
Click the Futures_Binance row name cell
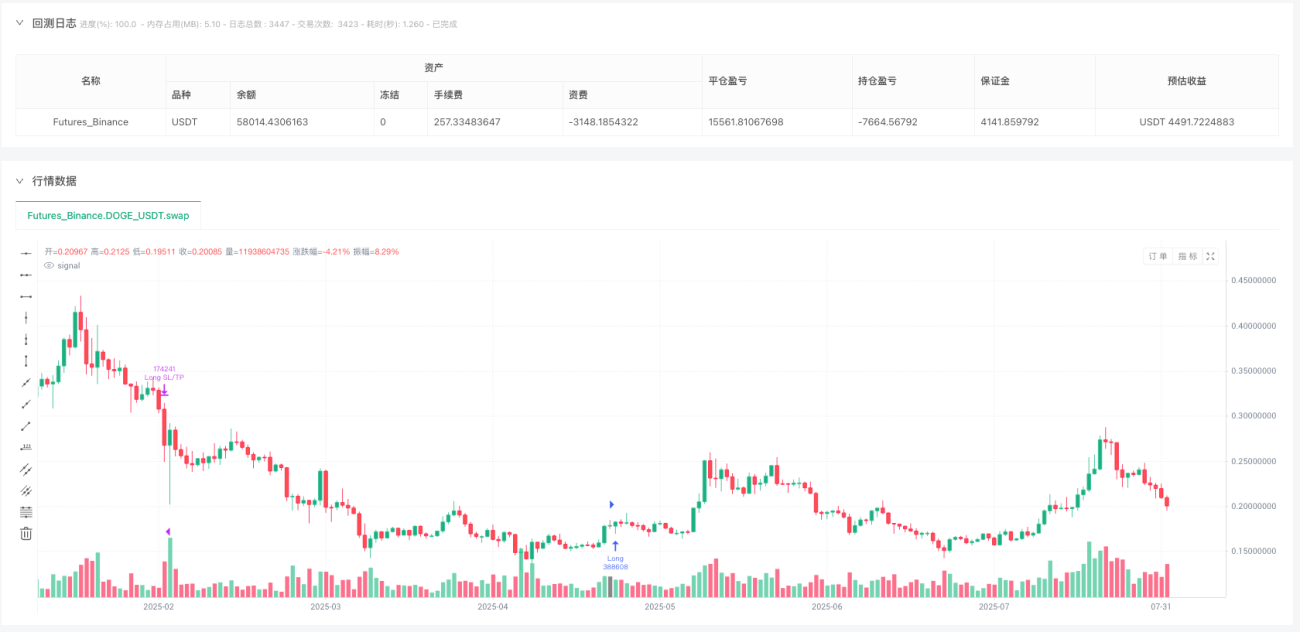pos(91,122)
